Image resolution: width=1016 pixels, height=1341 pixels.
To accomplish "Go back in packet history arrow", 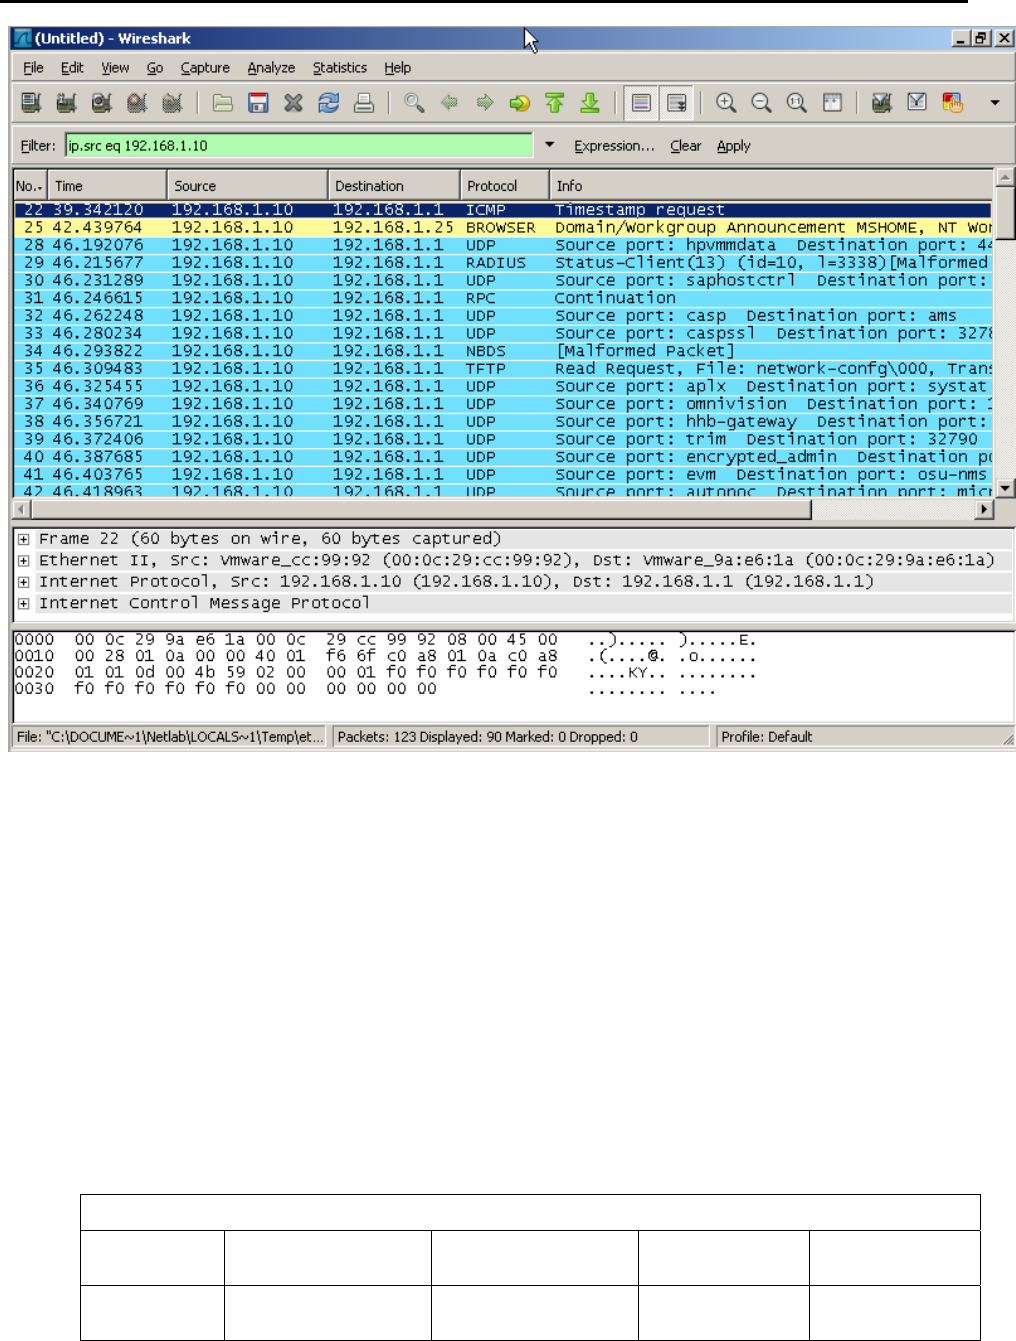I will coord(449,102).
